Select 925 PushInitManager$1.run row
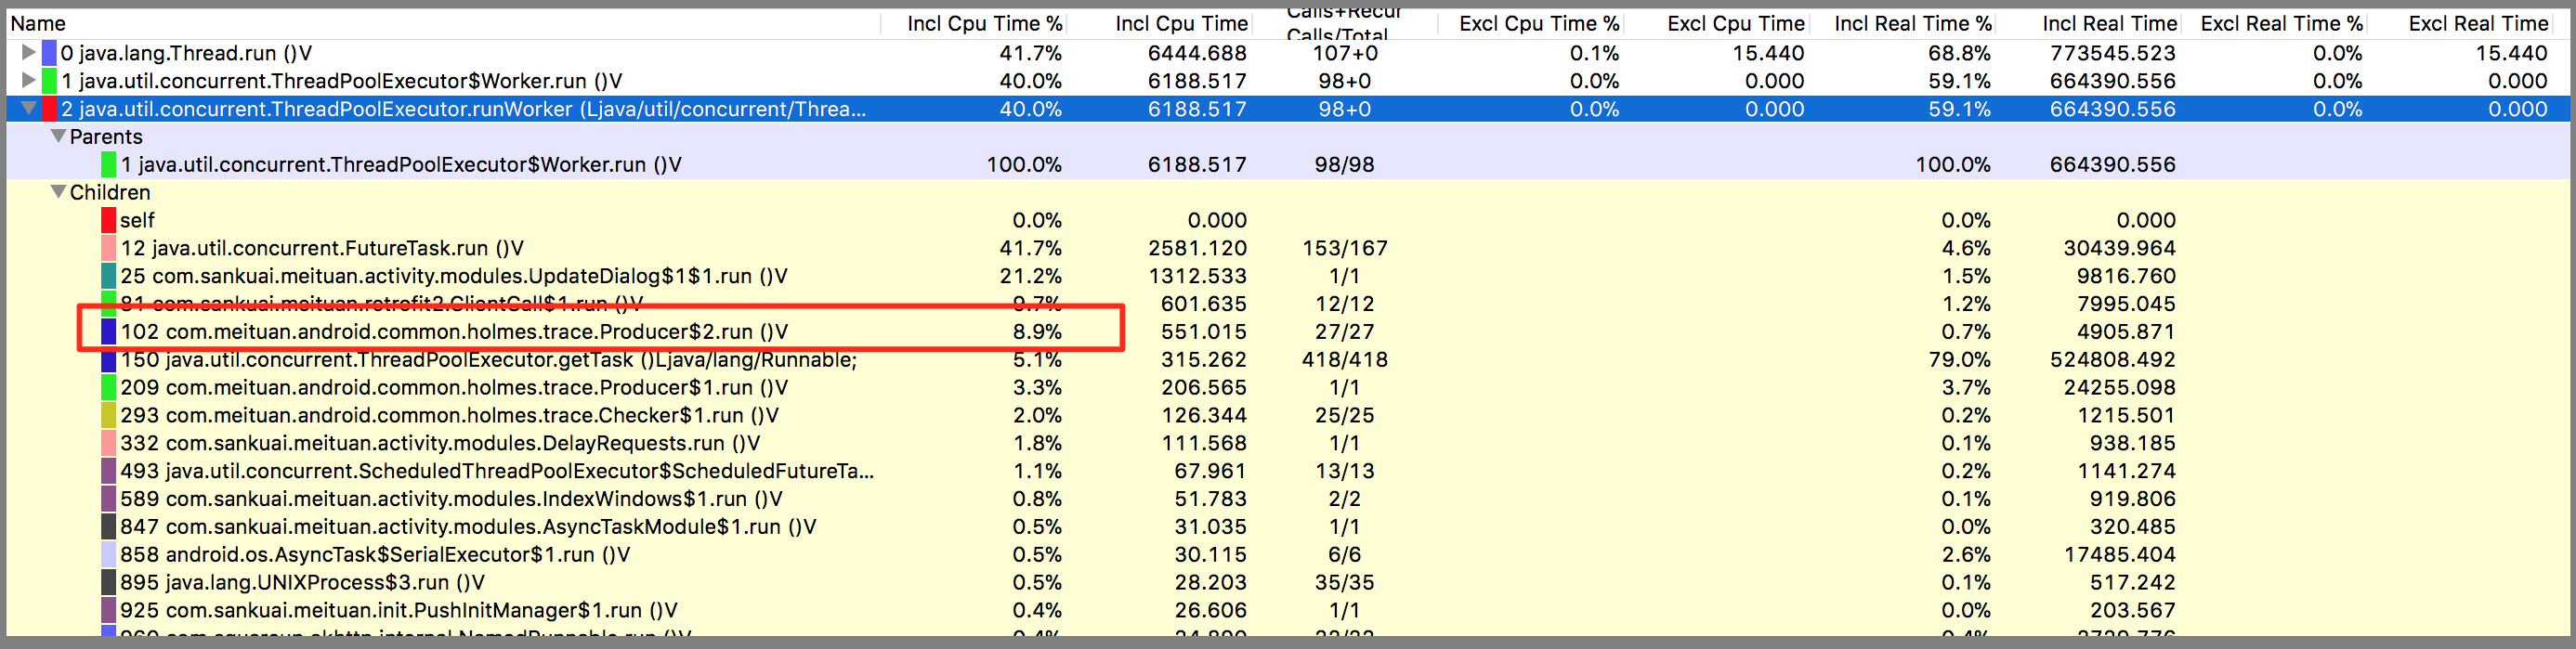 click(x=1288, y=610)
